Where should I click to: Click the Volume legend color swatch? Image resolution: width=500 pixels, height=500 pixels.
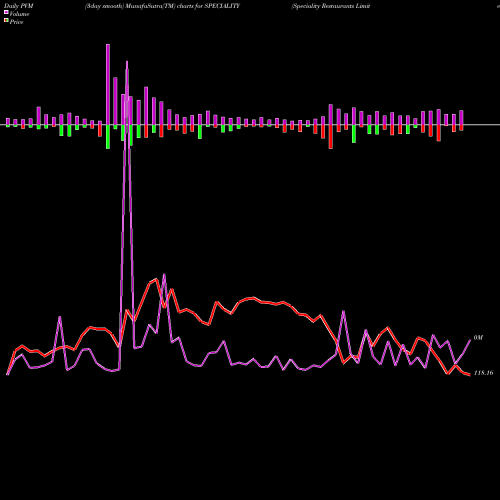click(x=6, y=12)
